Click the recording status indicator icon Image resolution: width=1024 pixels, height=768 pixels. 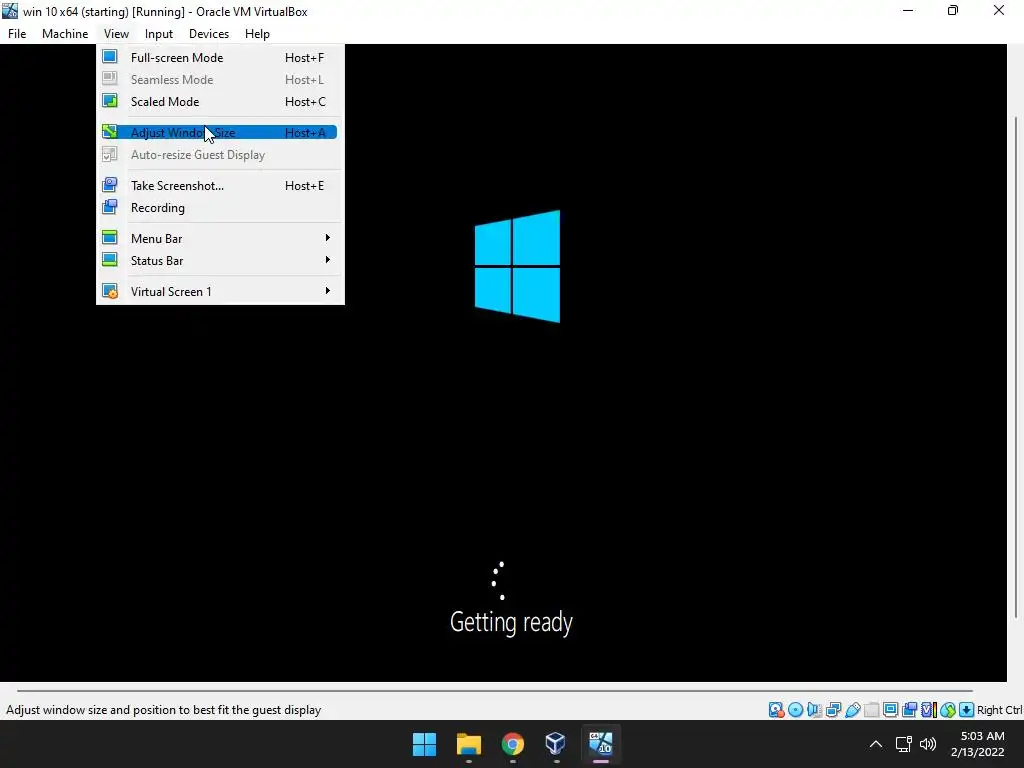909,710
